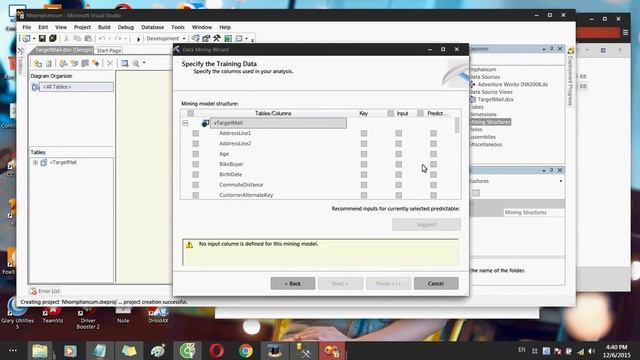Check the Key box for CustomerAlternateKey
This screenshot has height=360, width=640.
pos(364,195)
